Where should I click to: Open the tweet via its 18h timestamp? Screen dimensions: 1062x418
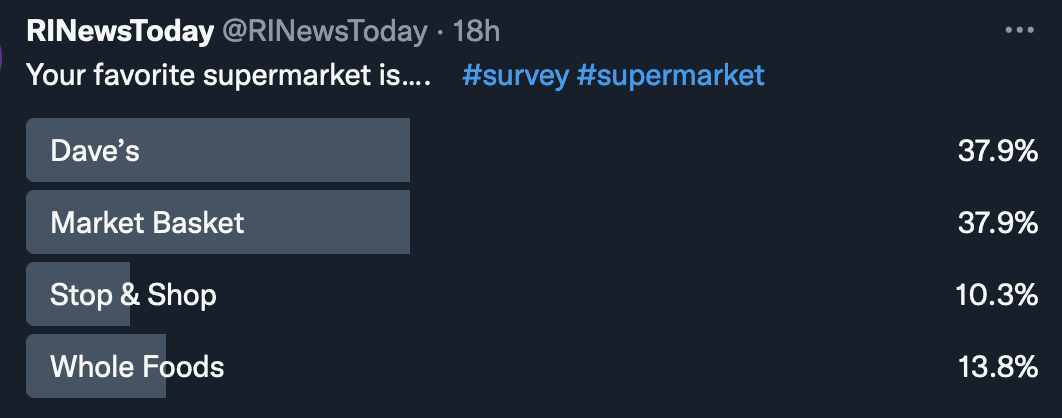point(476,31)
